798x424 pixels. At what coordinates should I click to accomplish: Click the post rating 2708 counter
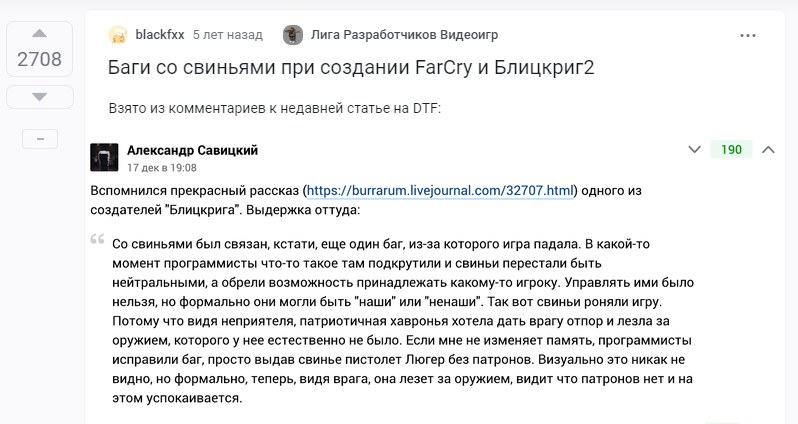point(39,60)
